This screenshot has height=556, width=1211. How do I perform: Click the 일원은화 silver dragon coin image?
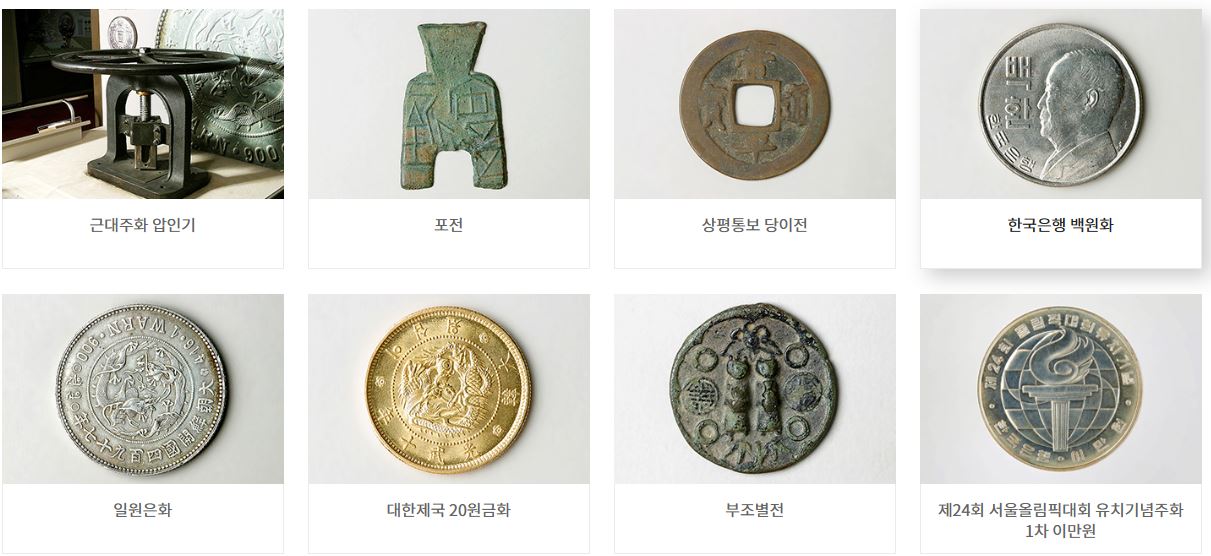click(x=143, y=389)
